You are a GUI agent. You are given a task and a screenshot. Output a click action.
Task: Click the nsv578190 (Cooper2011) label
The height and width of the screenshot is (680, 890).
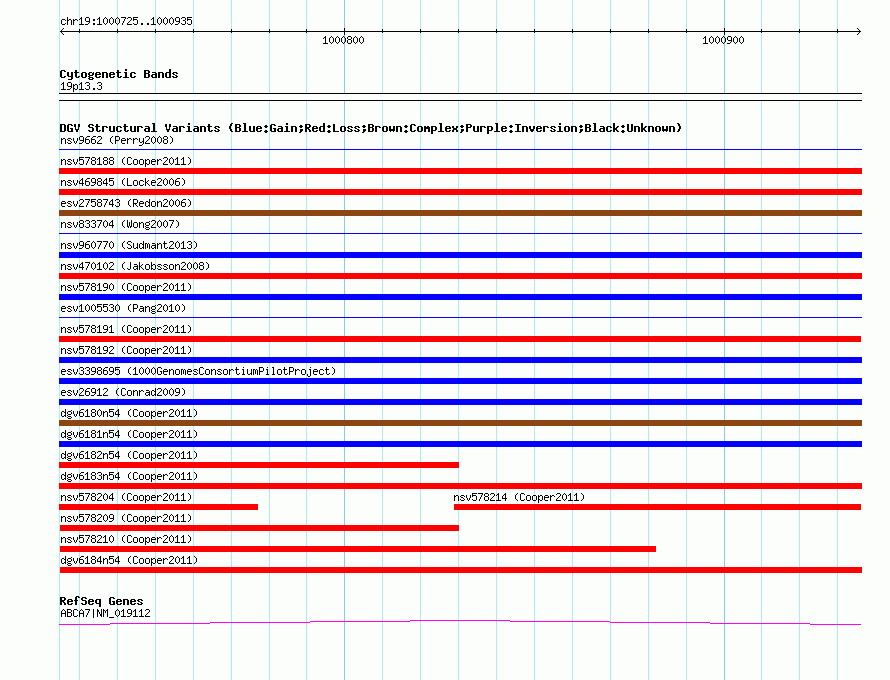coord(126,287)
